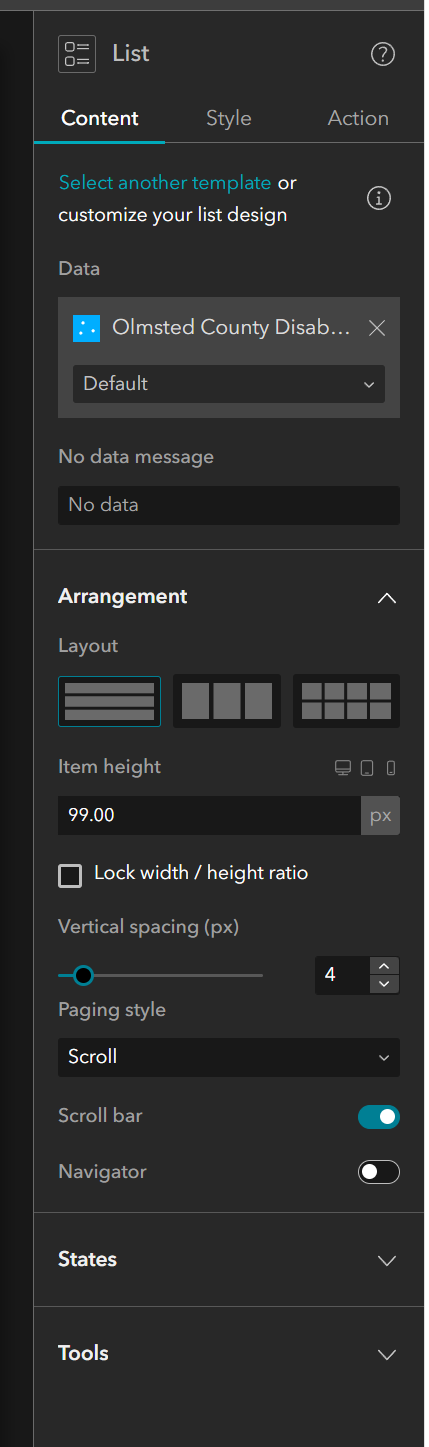The image size is (429, 1447).
Task: Expand the Tools section
Action: coord(229,1354)
